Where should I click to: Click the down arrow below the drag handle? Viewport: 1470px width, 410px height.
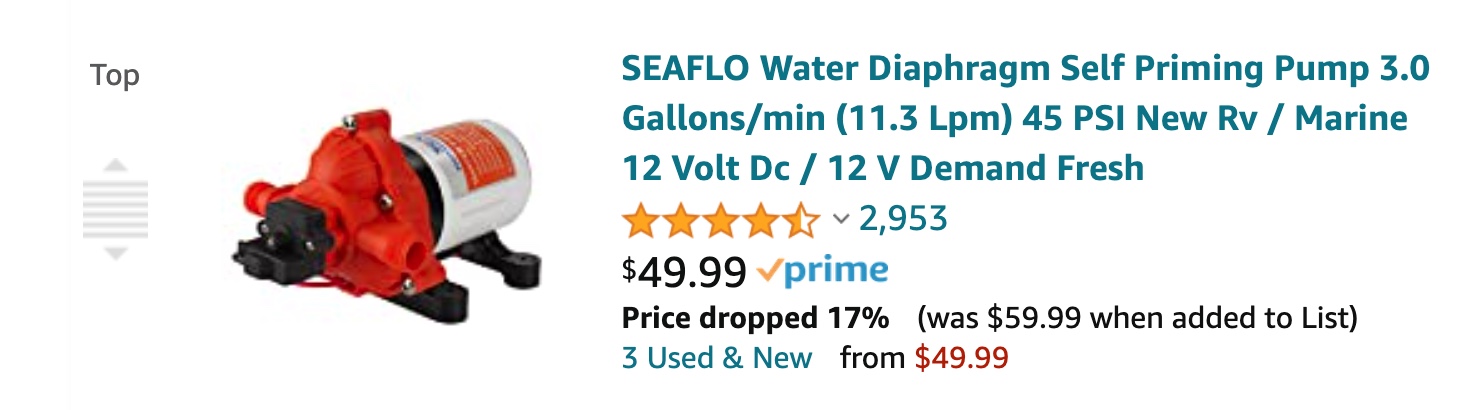[116, 254]
